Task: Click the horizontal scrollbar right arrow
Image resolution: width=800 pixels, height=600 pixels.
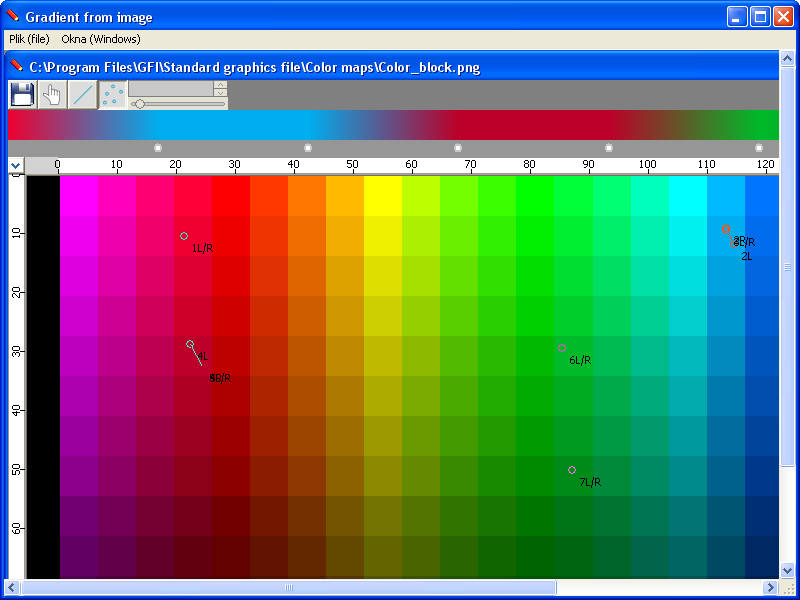Action: click(771, 587)
